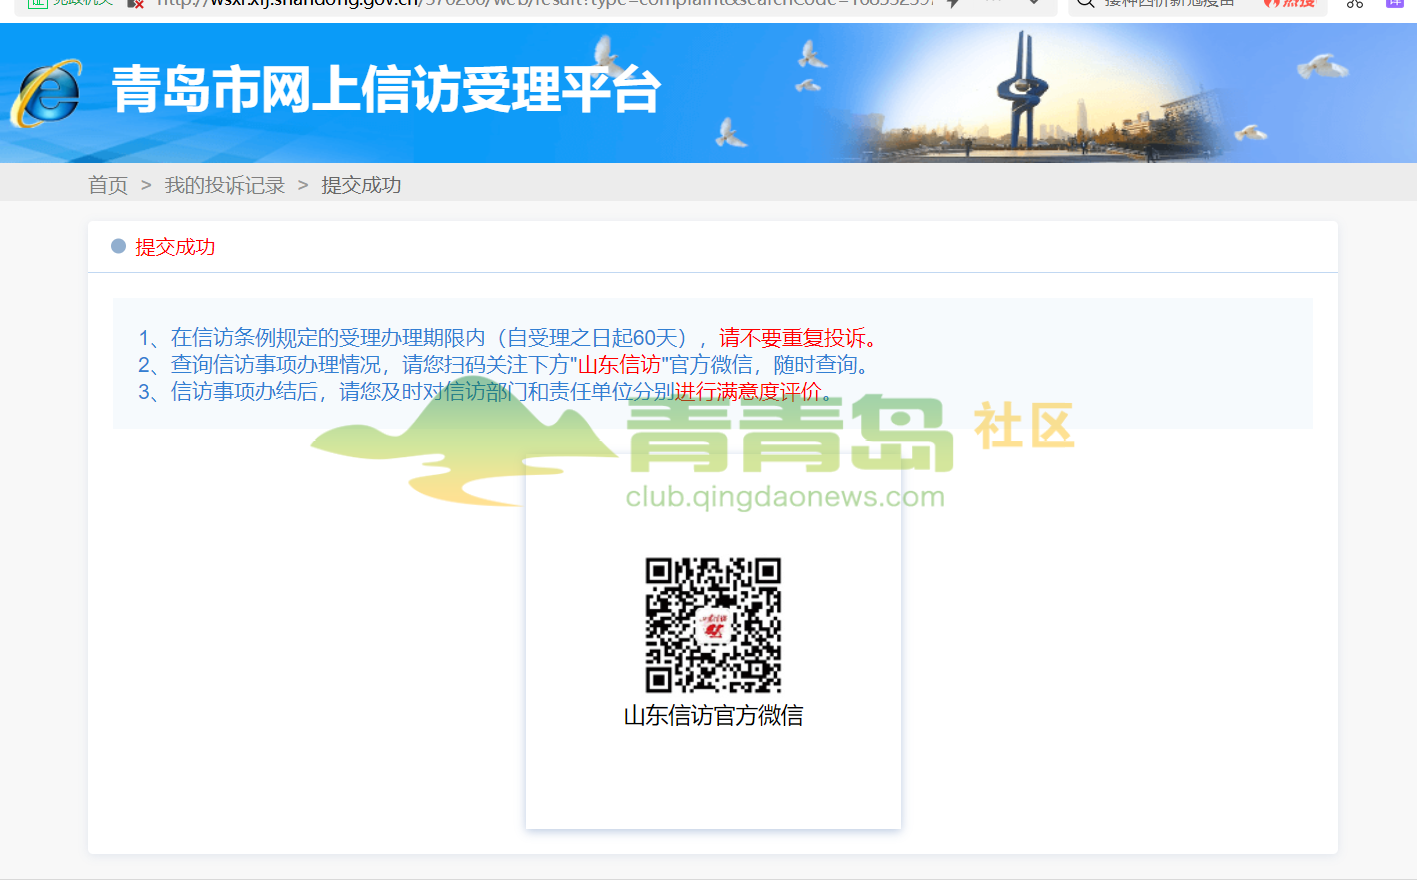Click the text 信访事项办结后

[x=244, y=391]
